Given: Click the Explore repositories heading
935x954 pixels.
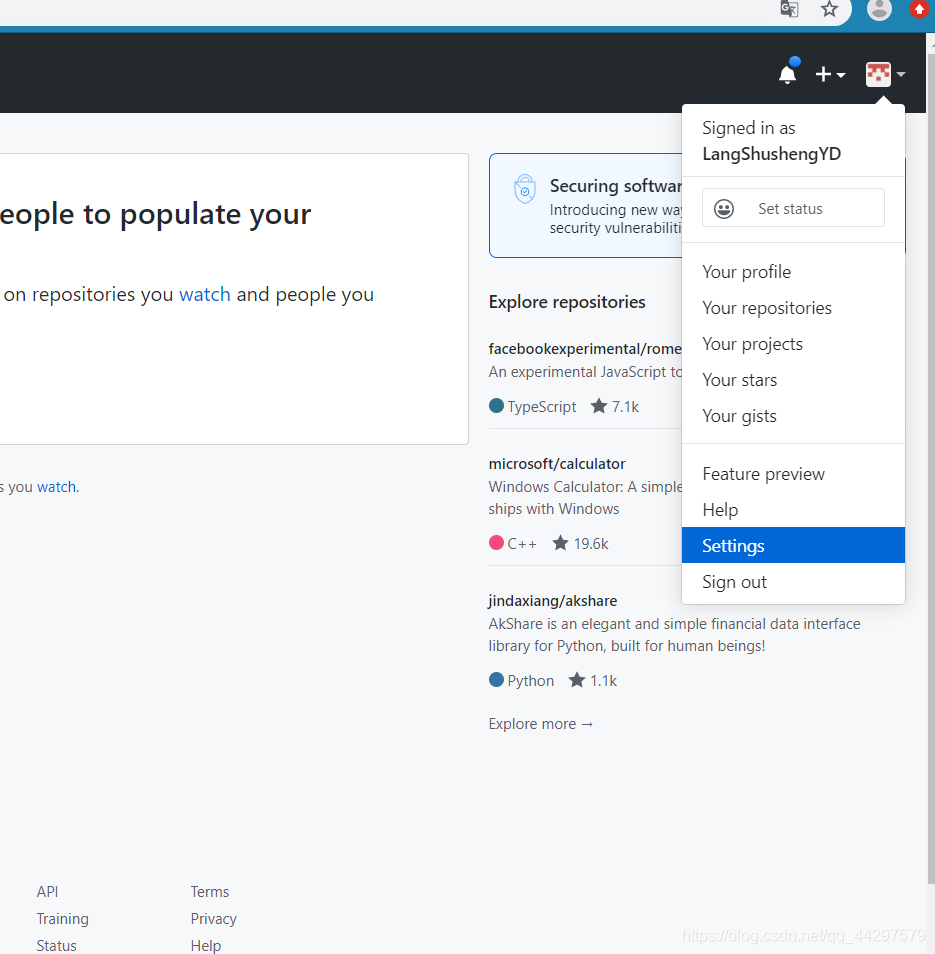Looking at the screenshot, I should click(567, 302).
